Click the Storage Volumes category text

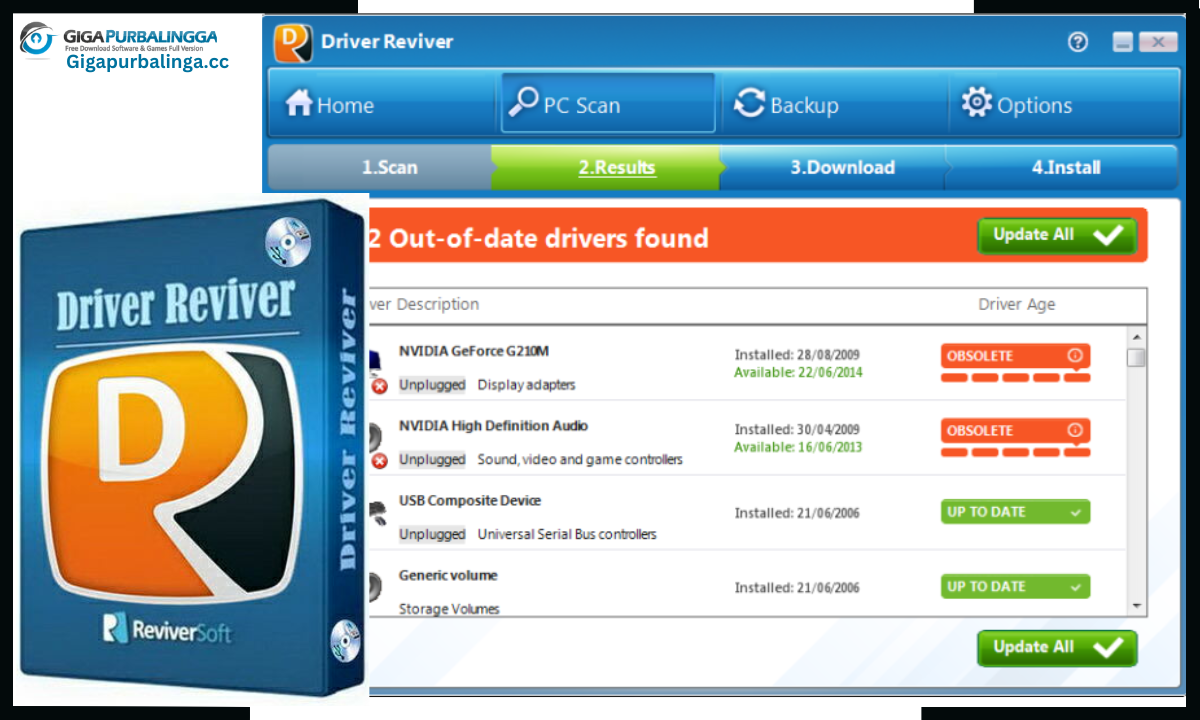[449, 609]
